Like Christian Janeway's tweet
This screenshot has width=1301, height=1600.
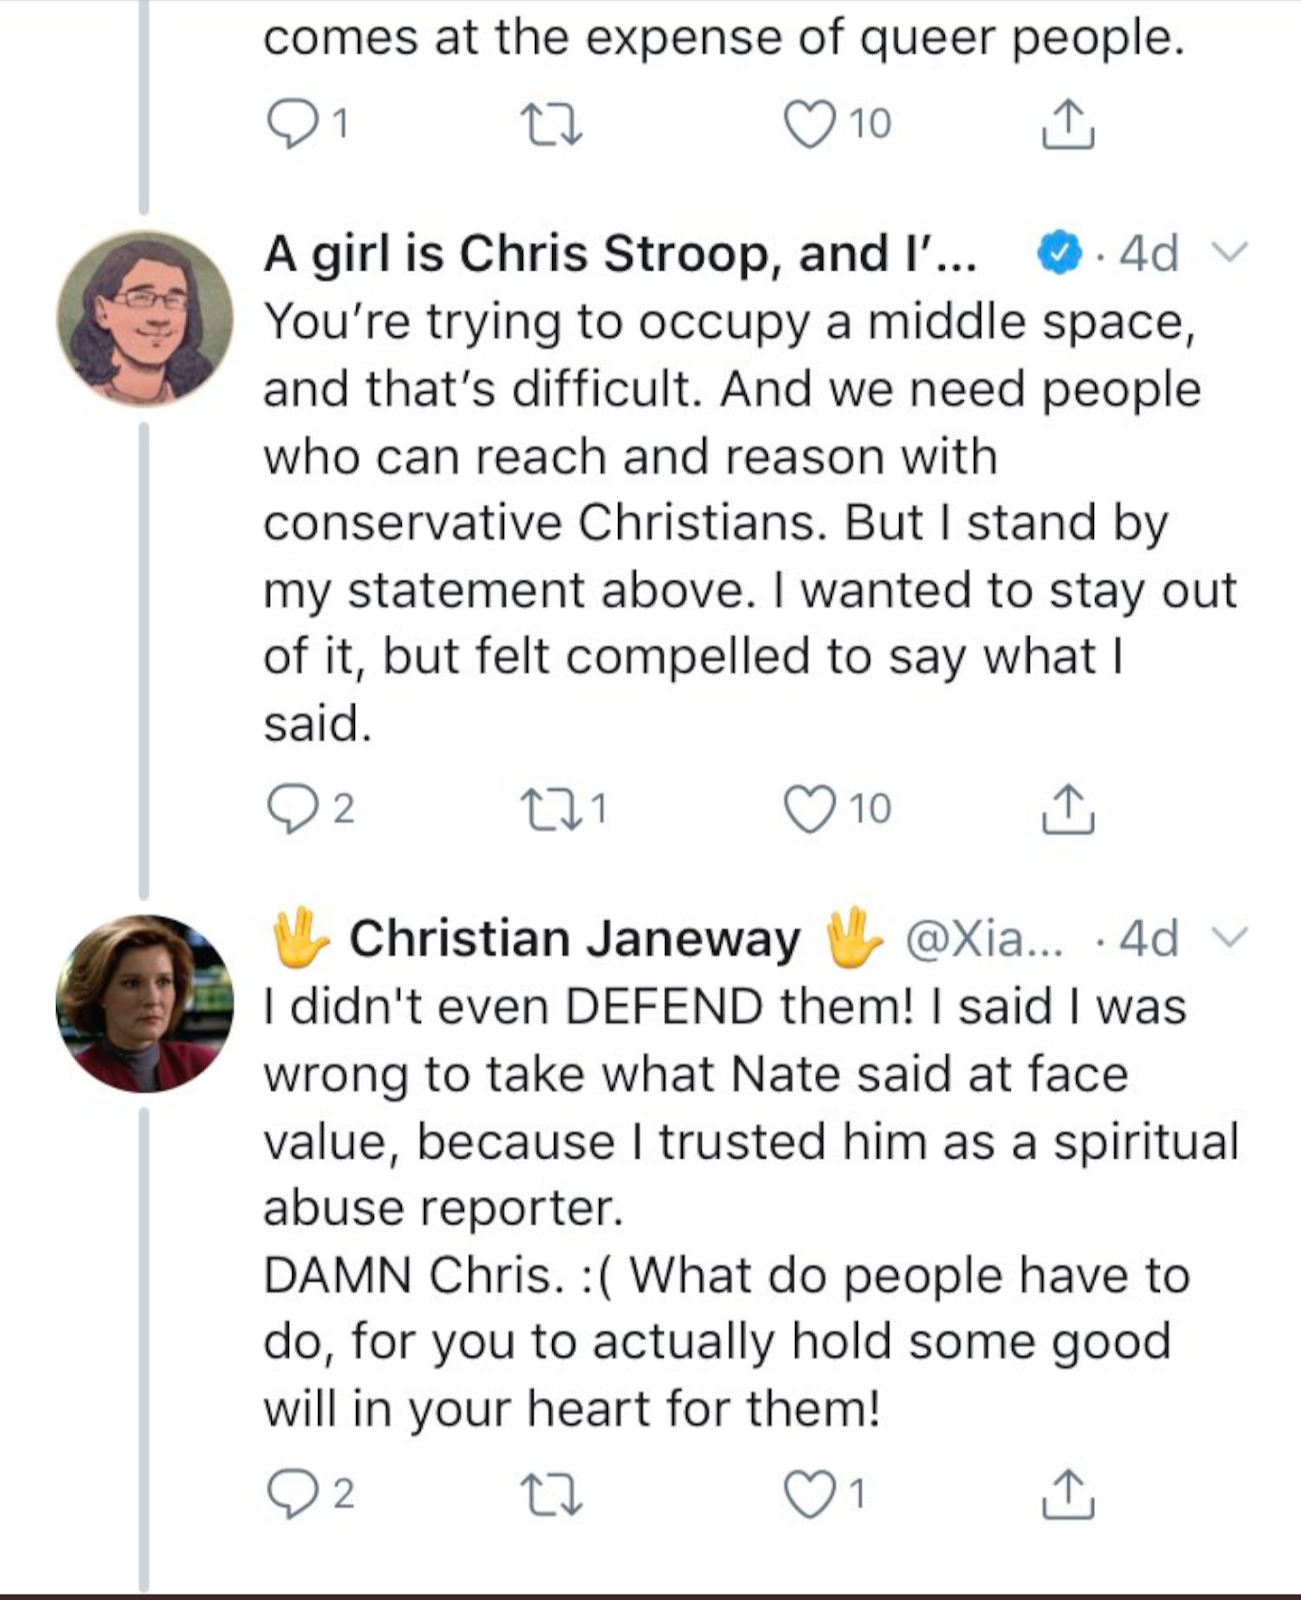[x=809, y=1495]
